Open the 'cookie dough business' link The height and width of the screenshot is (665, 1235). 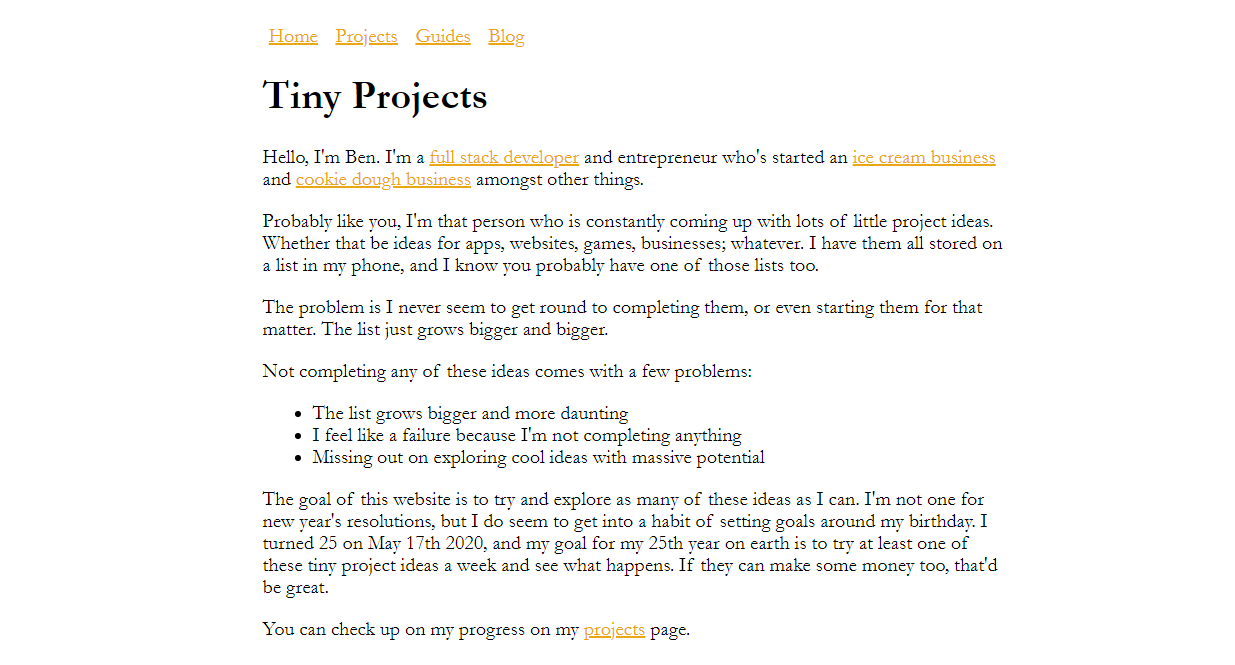coord(383,180)
